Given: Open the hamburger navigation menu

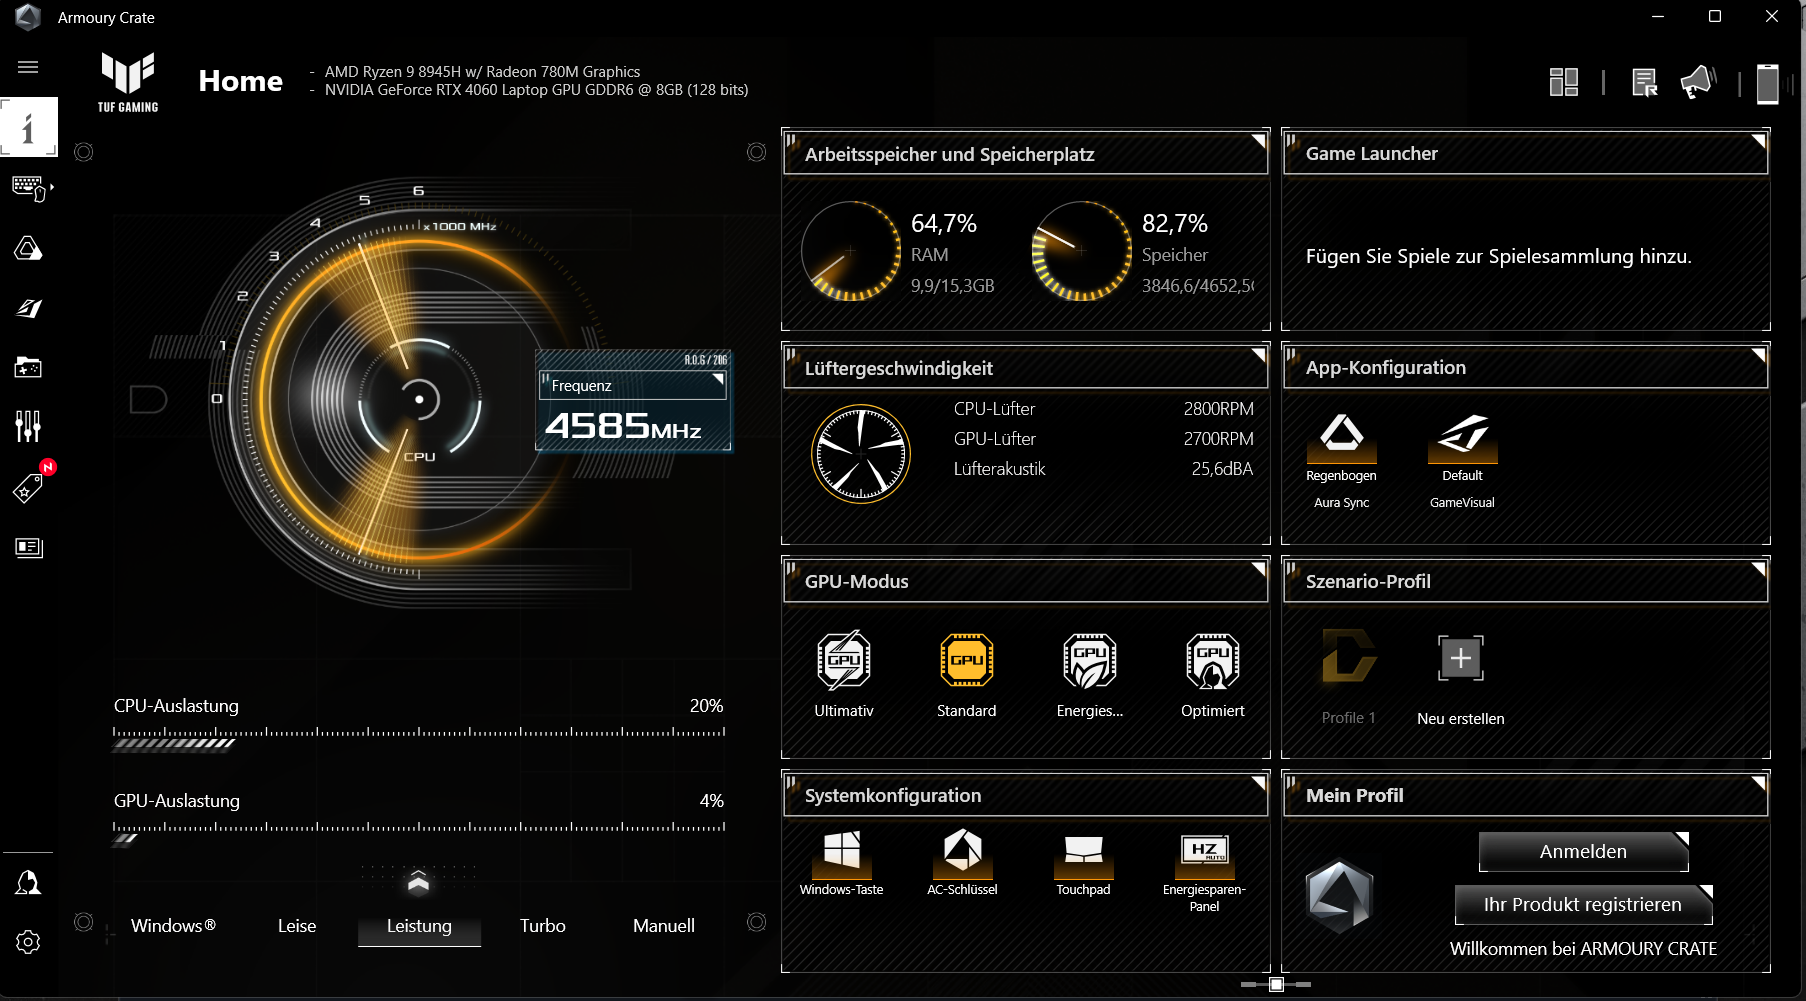Looking at the screenshot, I should [28, 67].
